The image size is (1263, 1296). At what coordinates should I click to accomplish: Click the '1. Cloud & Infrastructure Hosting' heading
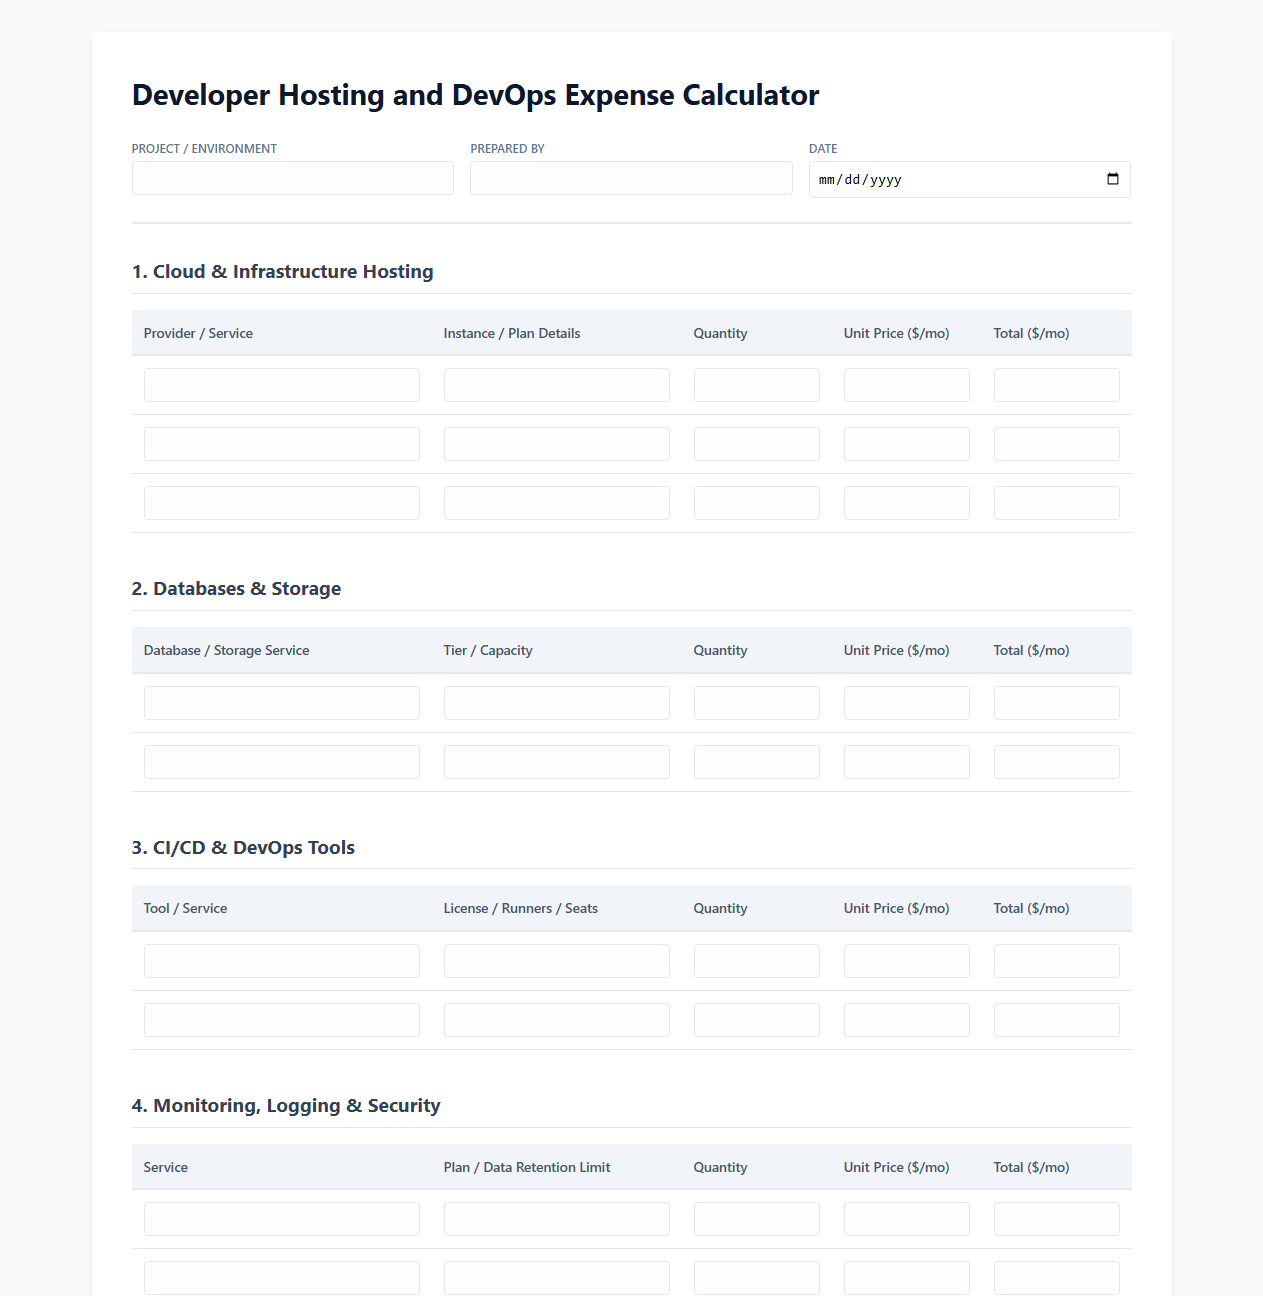click(x=283, y=272)
